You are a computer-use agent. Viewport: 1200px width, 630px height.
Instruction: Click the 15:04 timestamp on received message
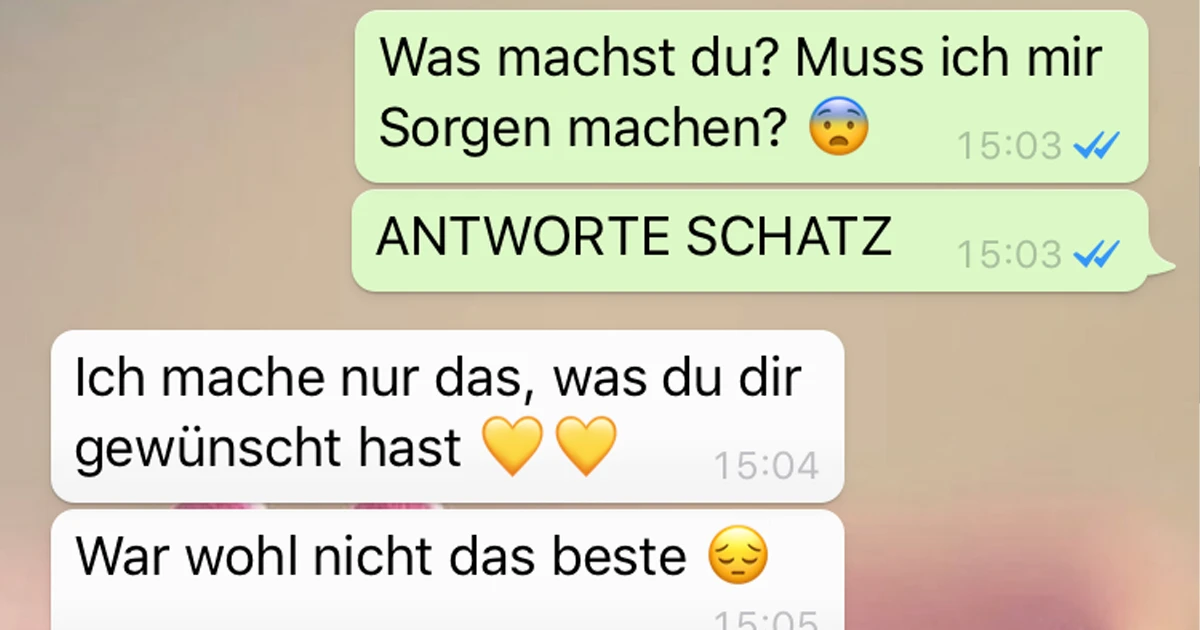click(x=766, y=466)
